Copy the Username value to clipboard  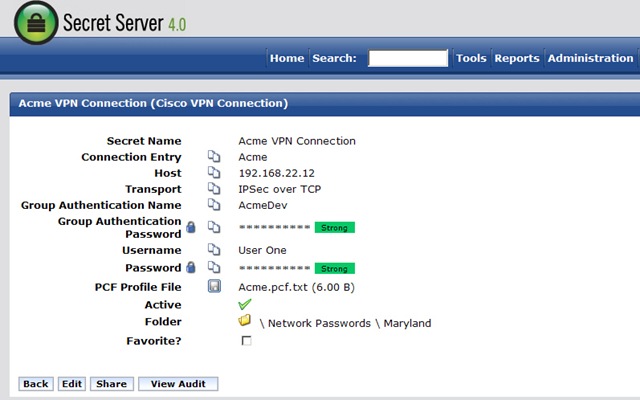click(214, 249)
